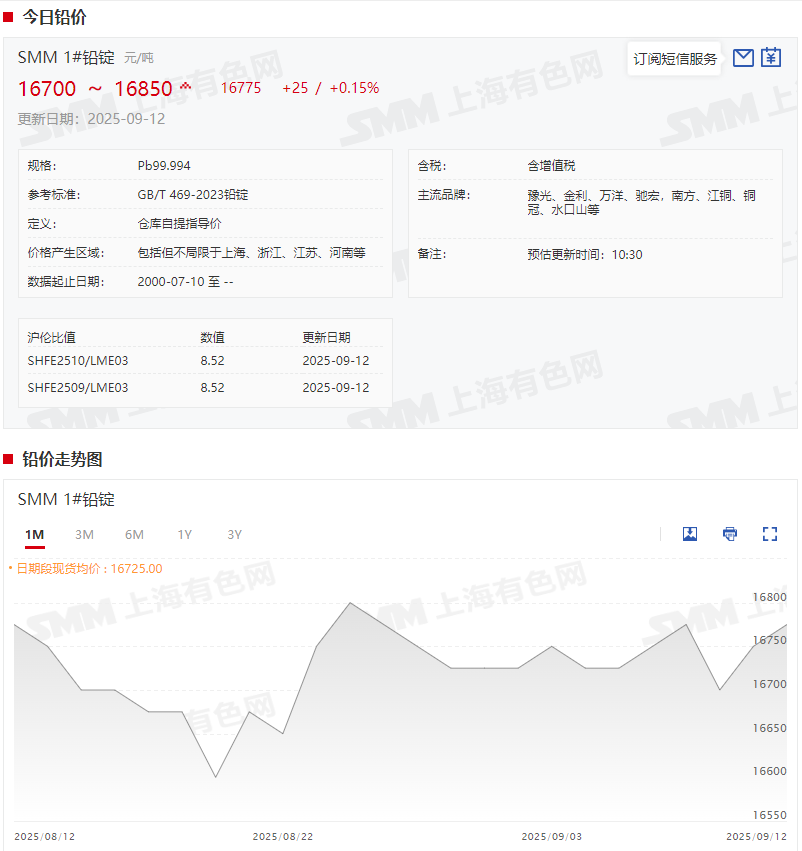Click the 订阅短信服务 button
802x851 pixels.
674,59
